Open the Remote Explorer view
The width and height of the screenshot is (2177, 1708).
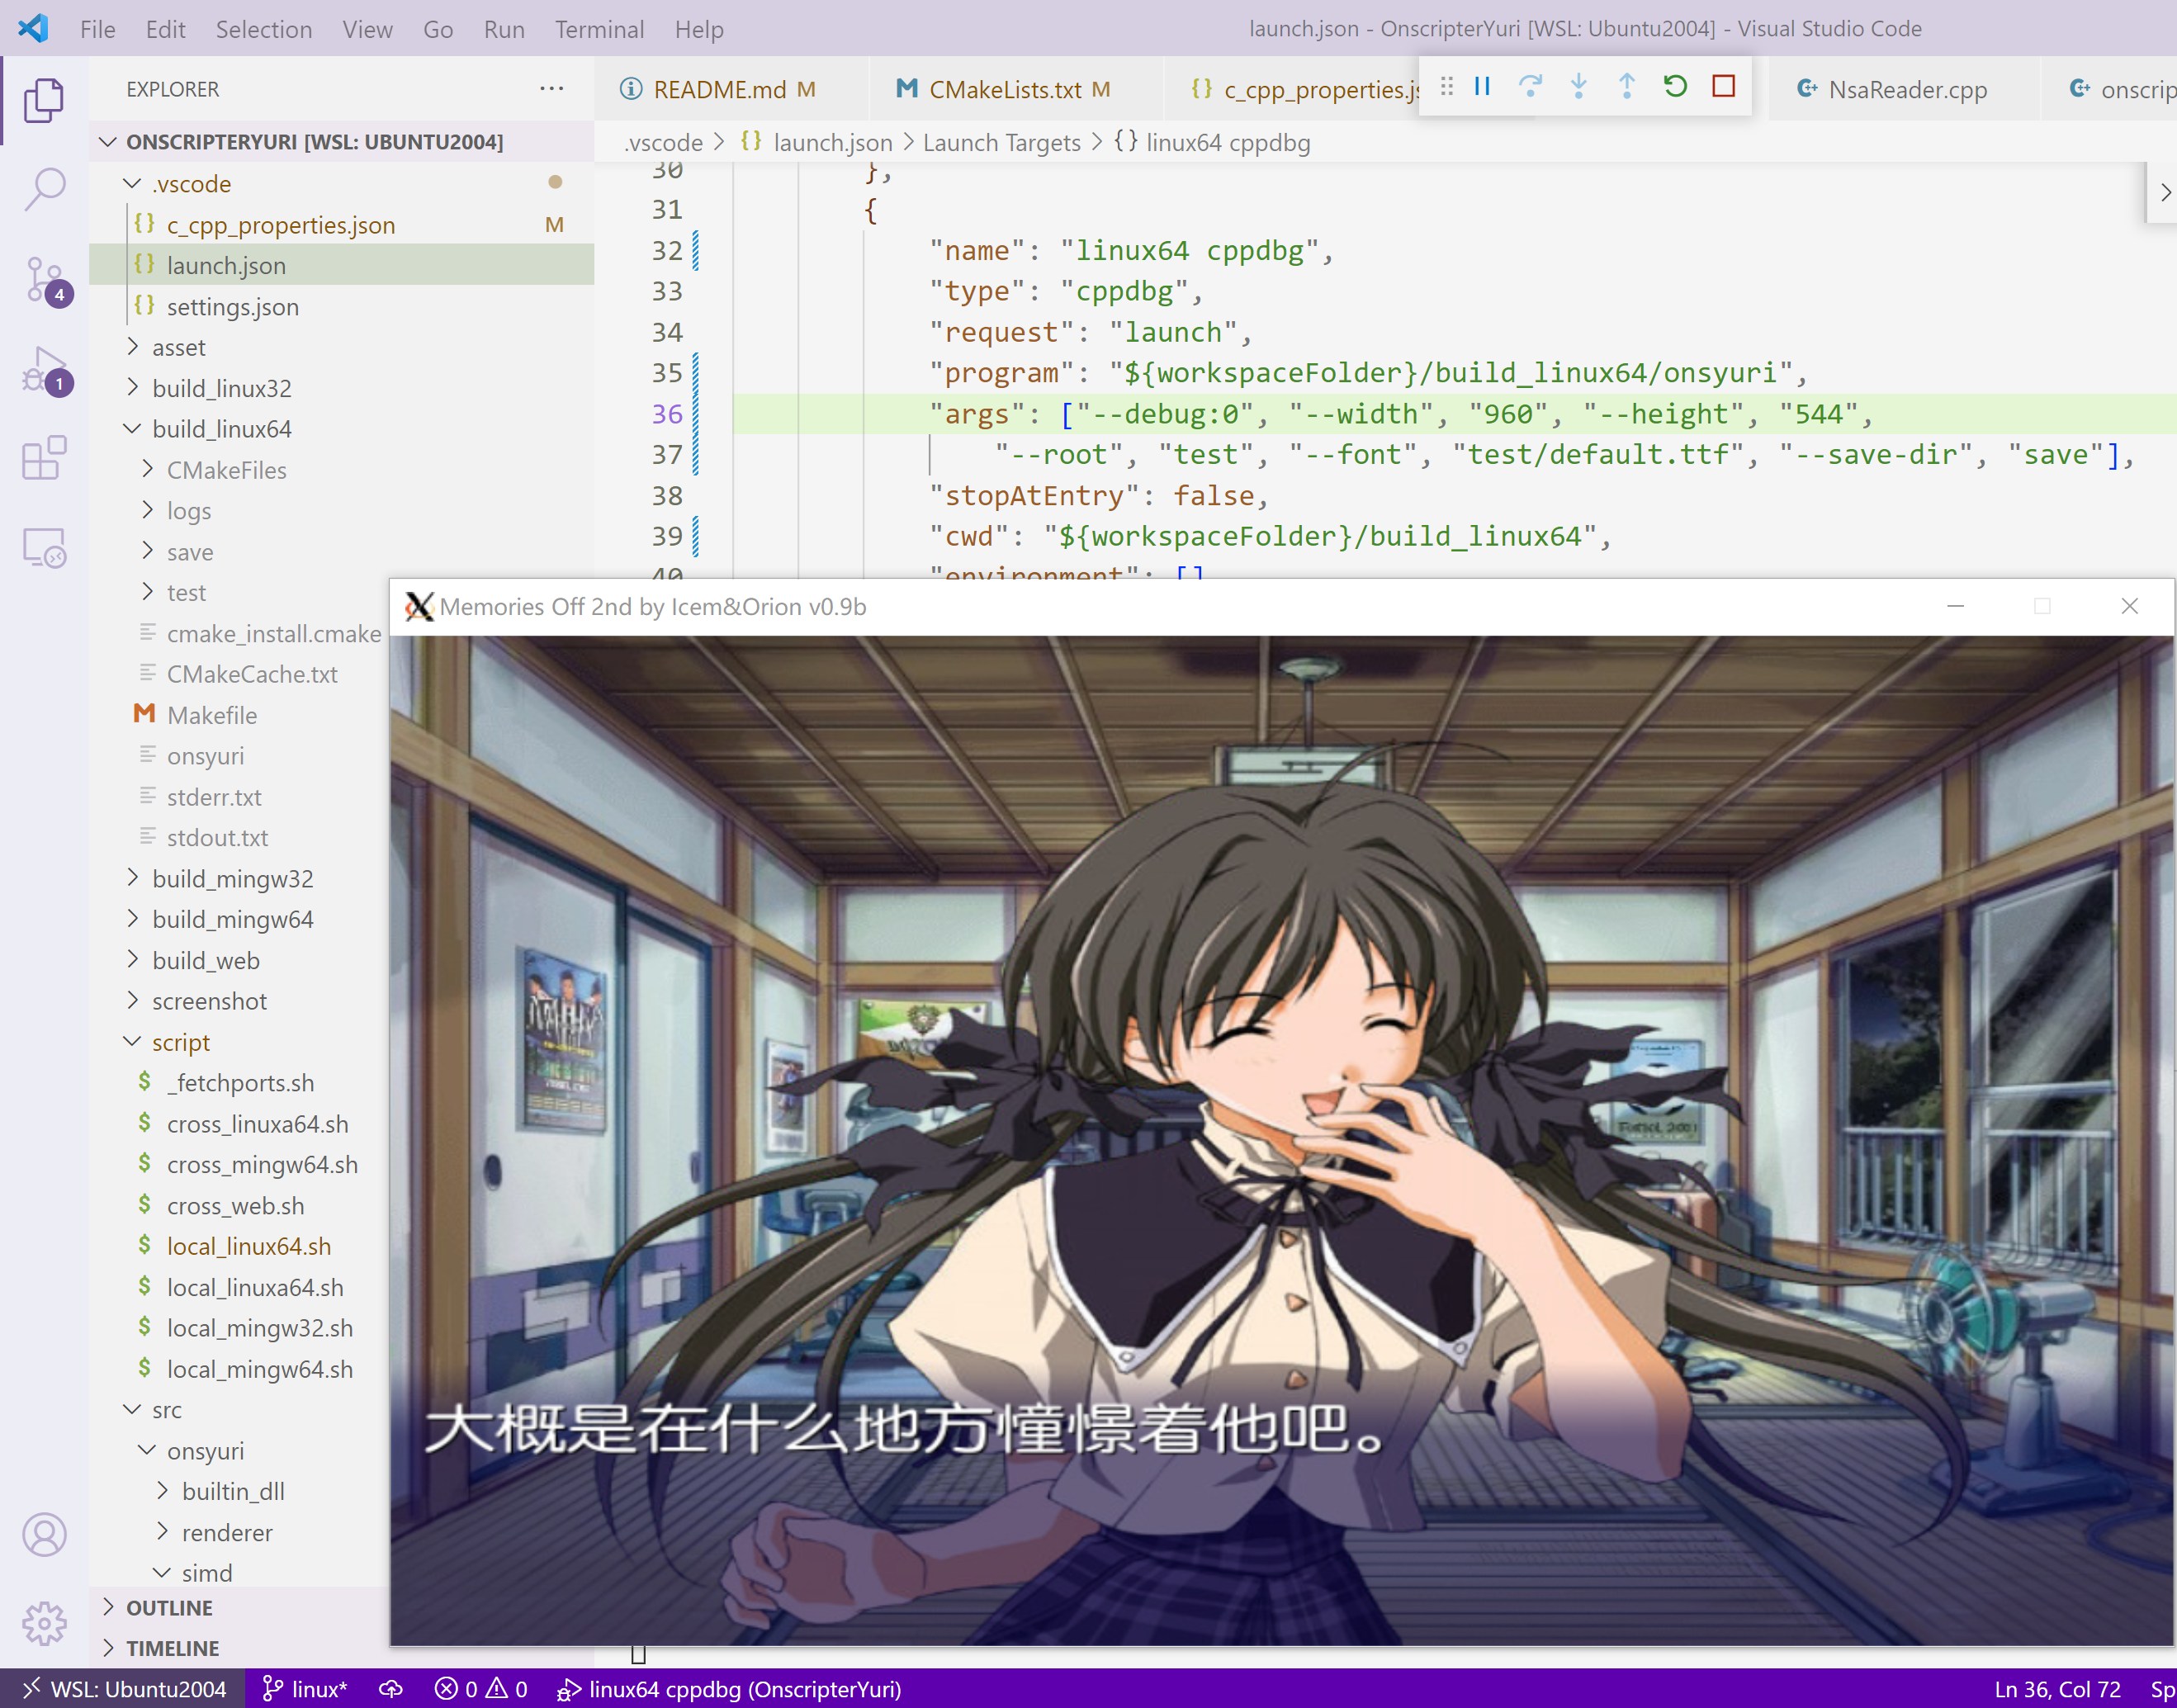[44, 548]
